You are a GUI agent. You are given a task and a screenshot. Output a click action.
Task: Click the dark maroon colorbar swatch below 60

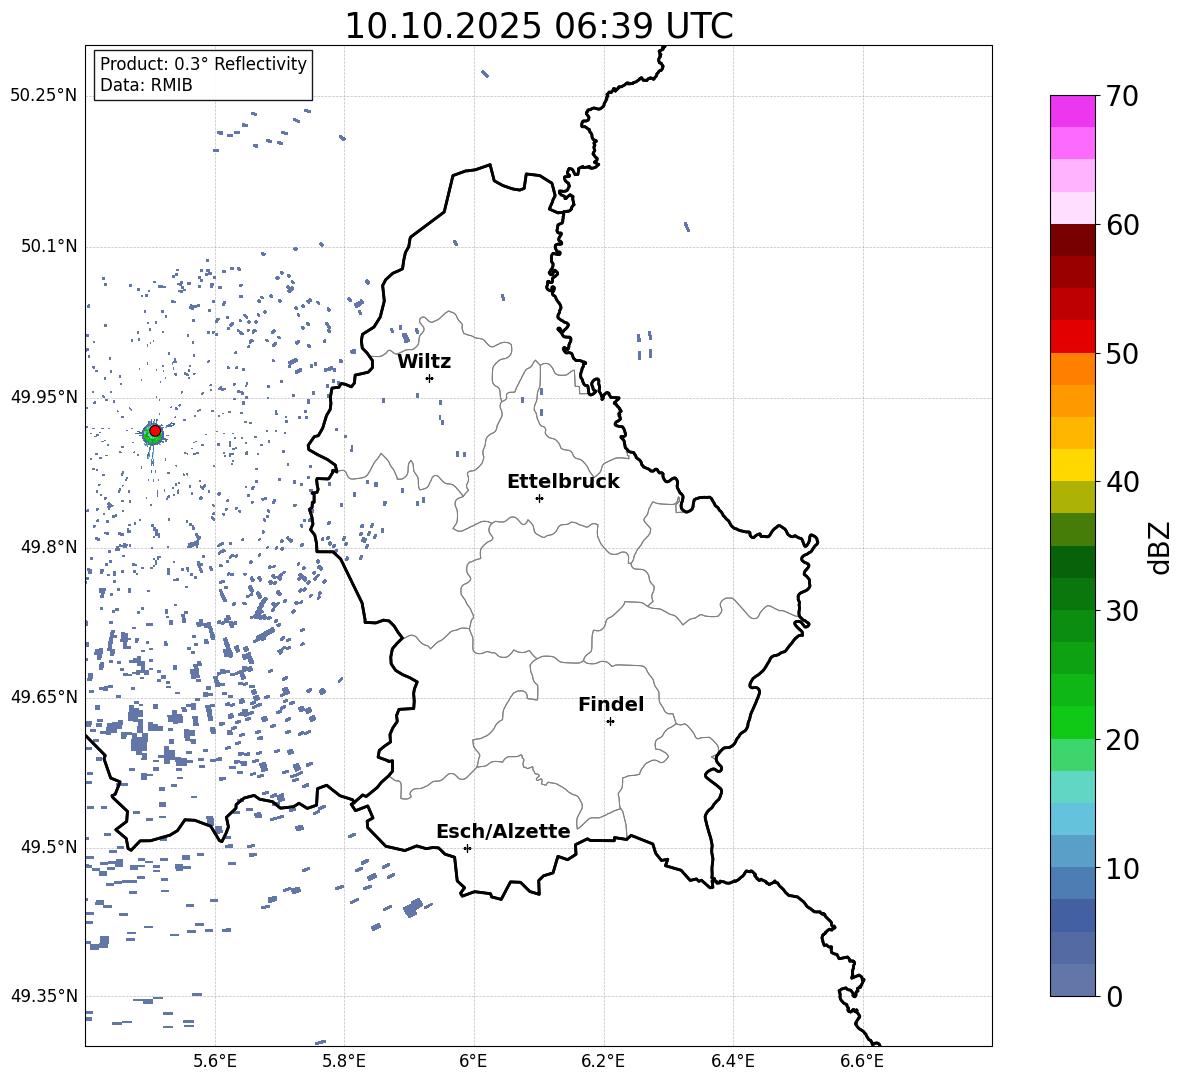(1073, 240)
